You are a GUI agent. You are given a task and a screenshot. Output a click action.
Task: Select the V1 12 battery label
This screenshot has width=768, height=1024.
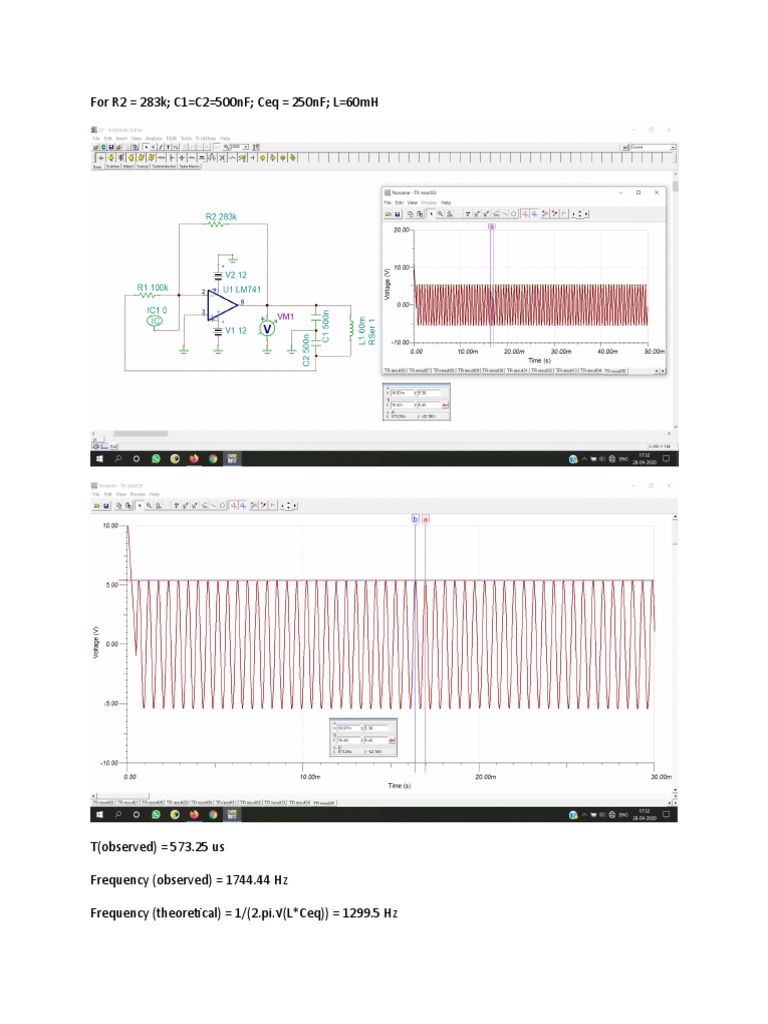(236, 330)
